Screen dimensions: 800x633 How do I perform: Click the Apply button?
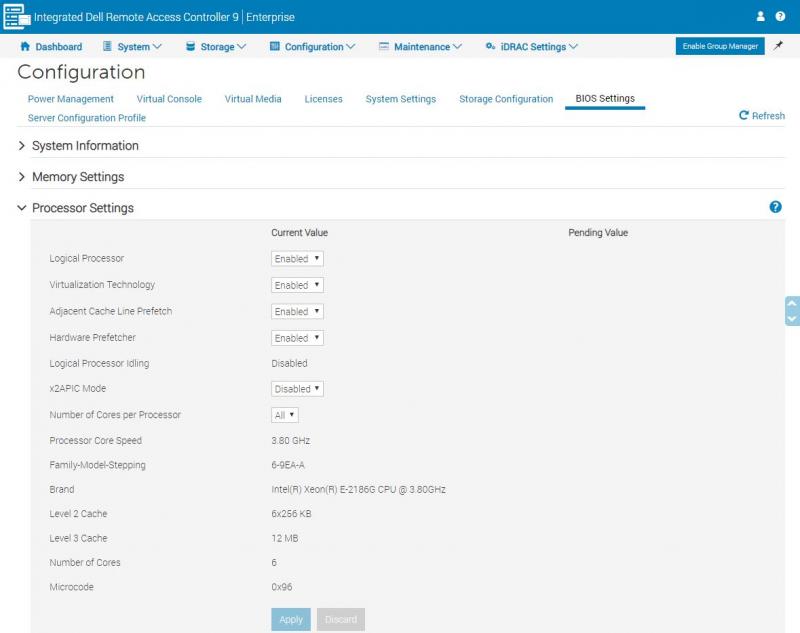click(x=291, y=619)
